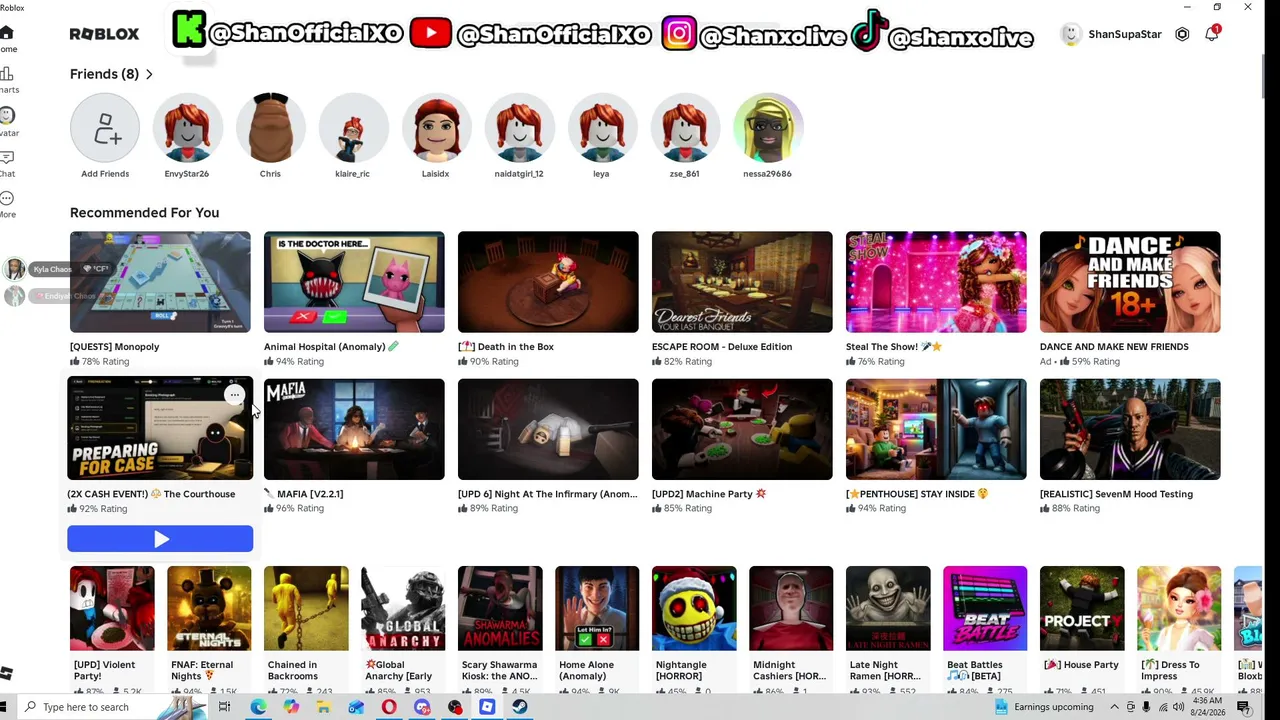Open the MAFIA [V2.2.1] game thumbnail
The image size is (1280, 720).
click(x=354, y=429)
